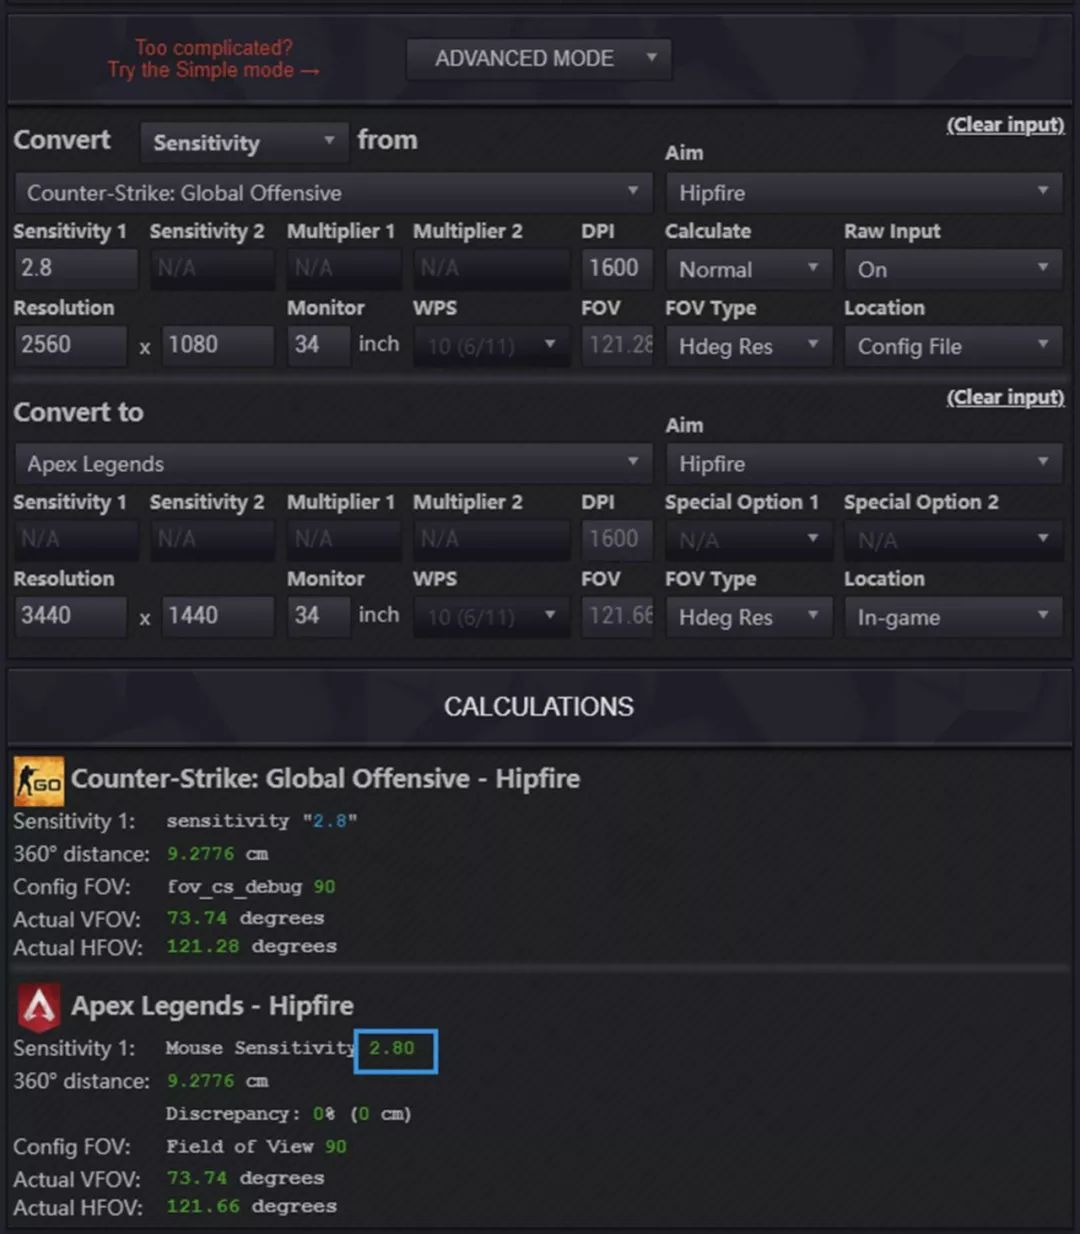
Task: Click the resolution height field showing 1080
Action: 218,345
